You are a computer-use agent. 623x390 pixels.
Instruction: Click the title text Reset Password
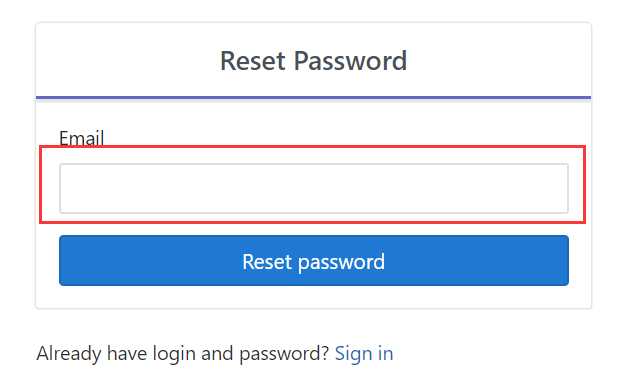click(313, 61)
